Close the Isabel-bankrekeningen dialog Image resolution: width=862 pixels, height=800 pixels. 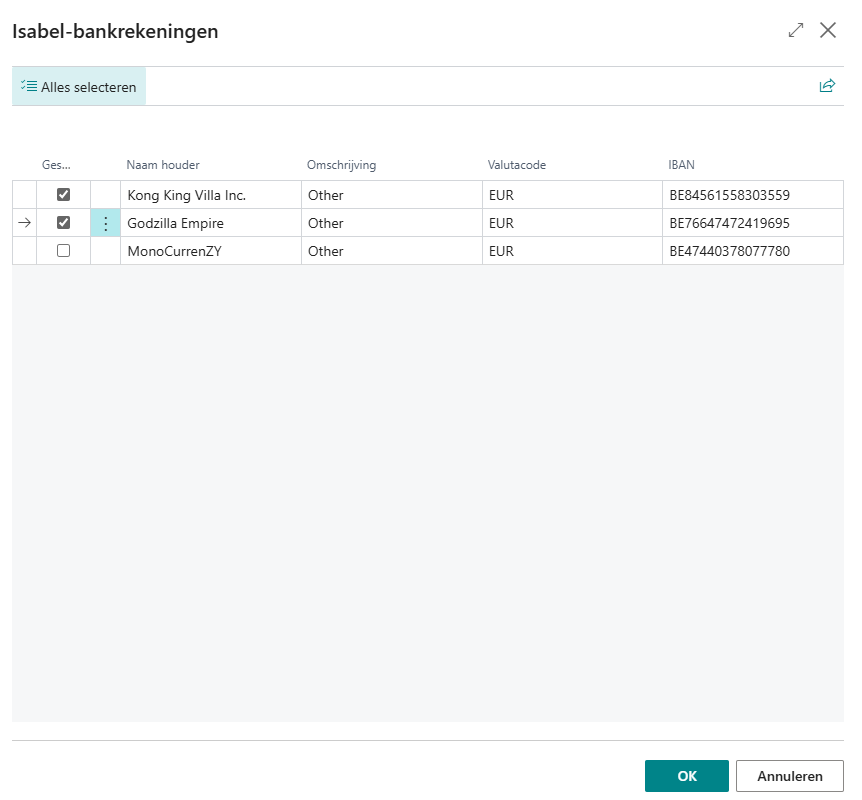[828, 30]
